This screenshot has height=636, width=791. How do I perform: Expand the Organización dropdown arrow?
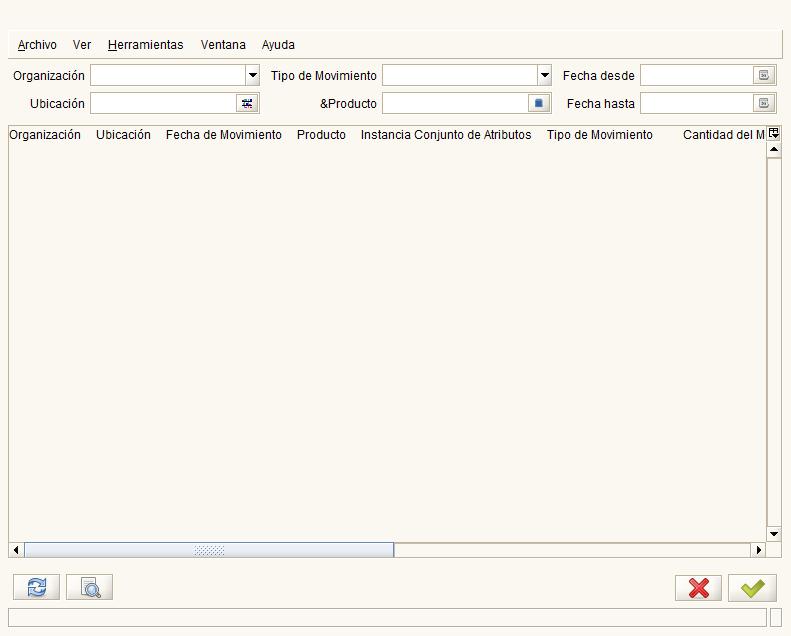(x=253, y=76)
